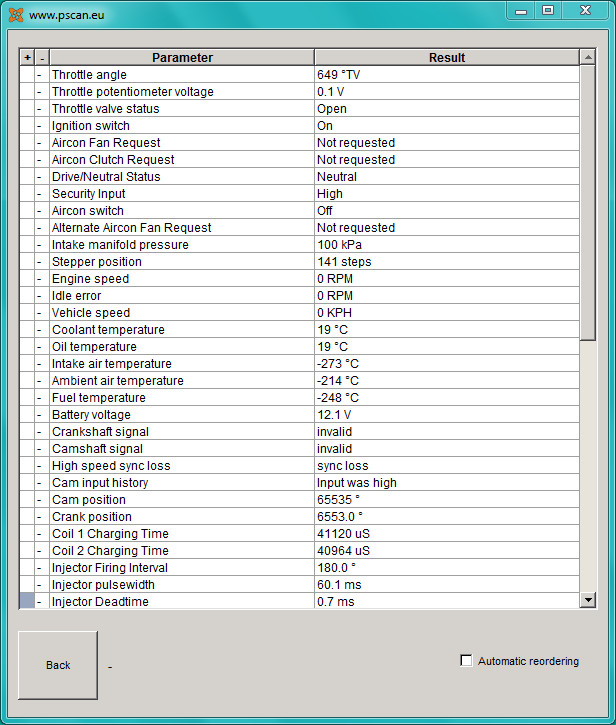The image size is (616, 725).
Task: Click the minus toggle for Security Input row
Action: click(42, 193)
